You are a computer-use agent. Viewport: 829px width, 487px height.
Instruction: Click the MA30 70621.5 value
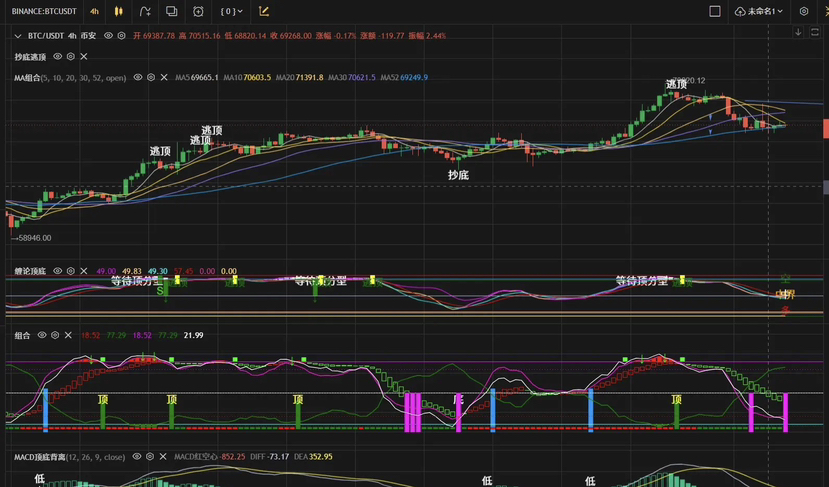(x=352, y=78)
